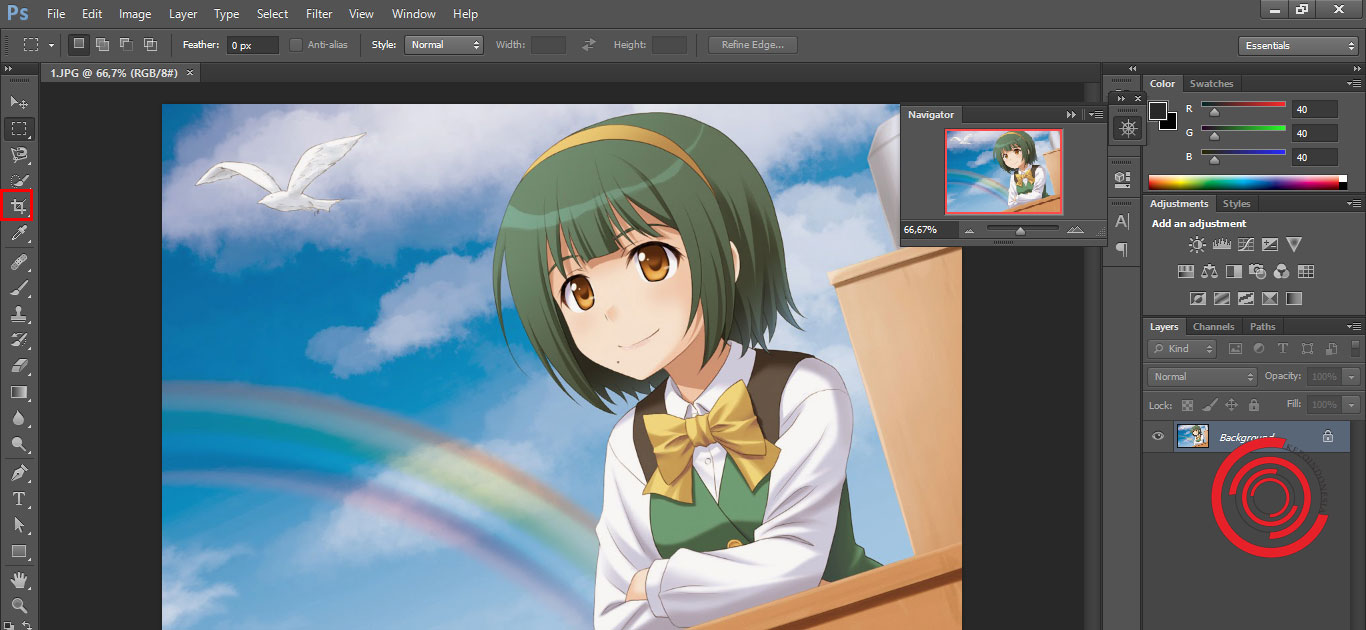Screen dimensions: 1366x630
Task: Open the Opacity dropdown arrow
Action: click(1352, 377)
